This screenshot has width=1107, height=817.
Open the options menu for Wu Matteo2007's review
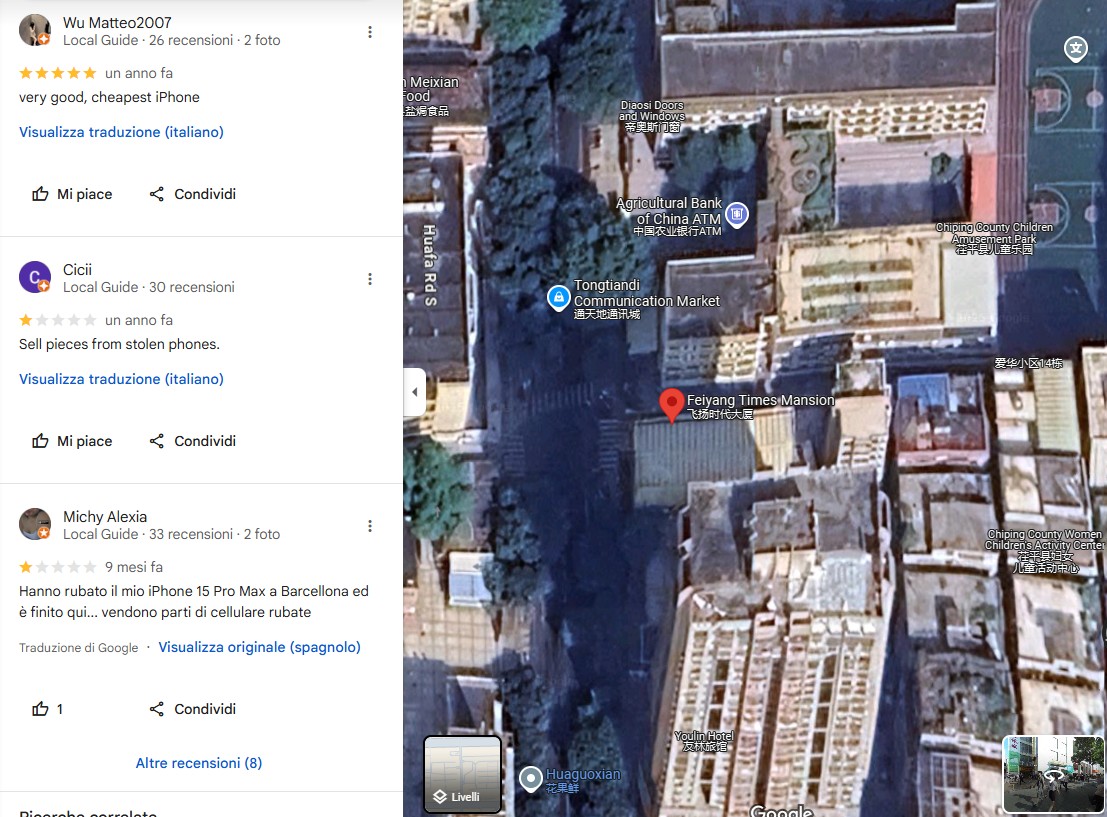tap(370, 32)
